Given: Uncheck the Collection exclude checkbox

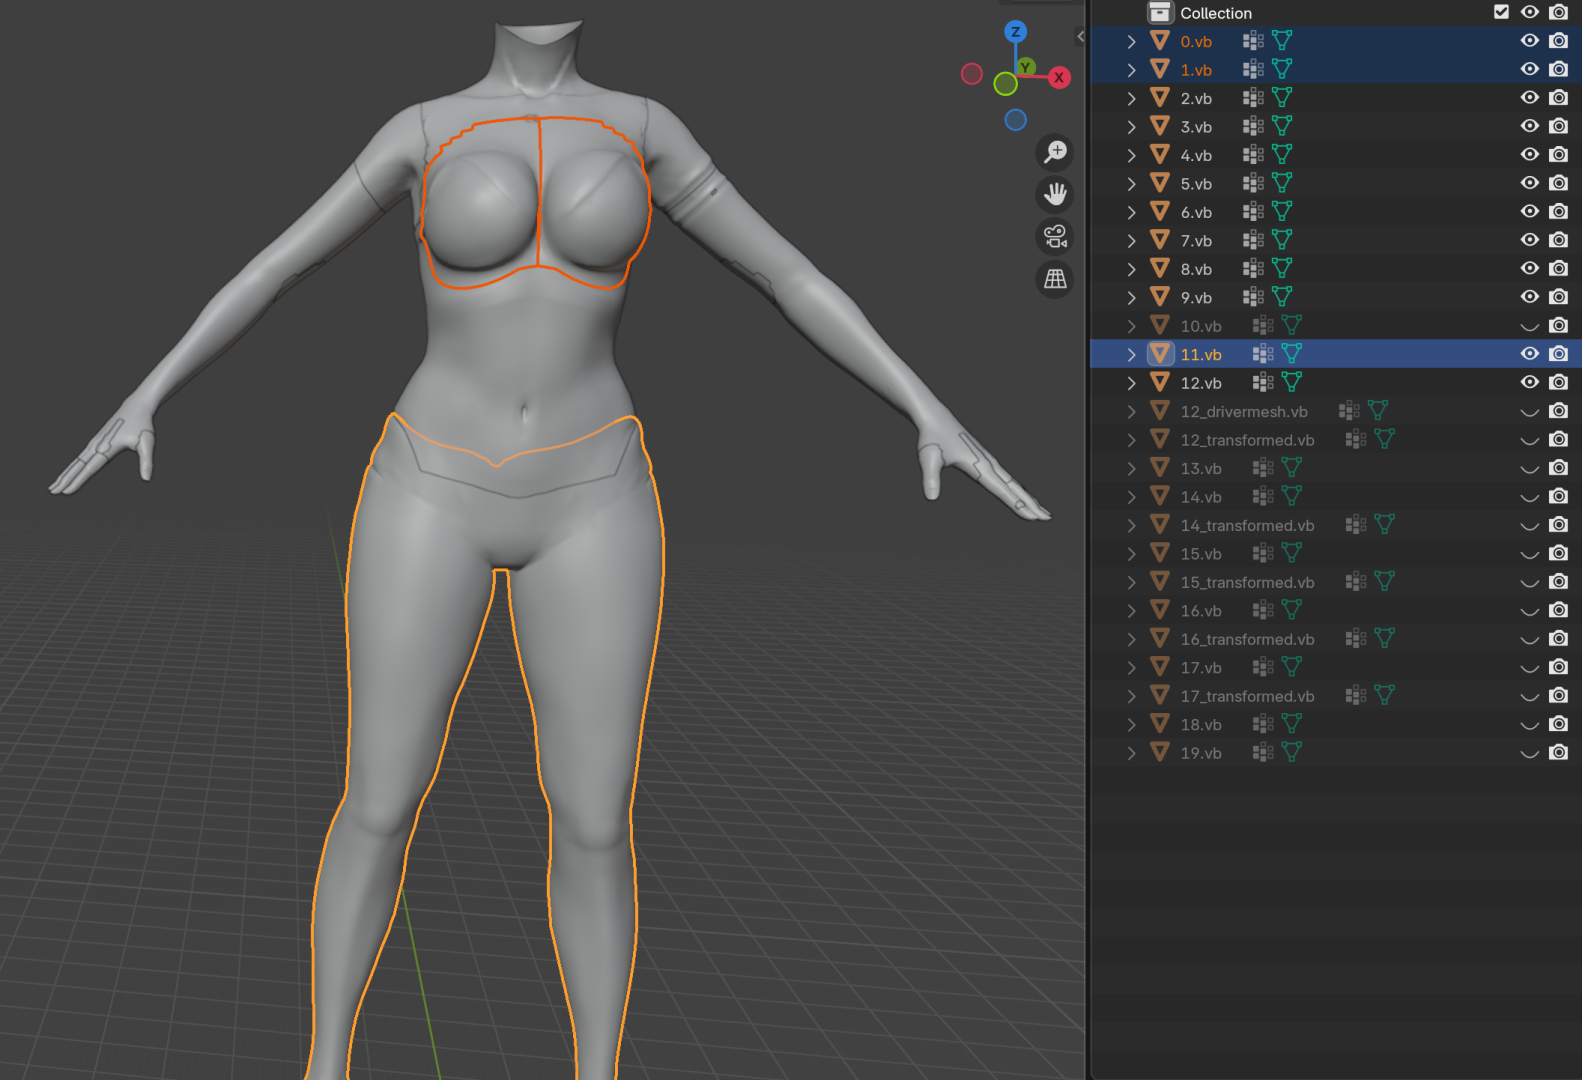Looking at the screenshot, I should tap(1501, 12).
